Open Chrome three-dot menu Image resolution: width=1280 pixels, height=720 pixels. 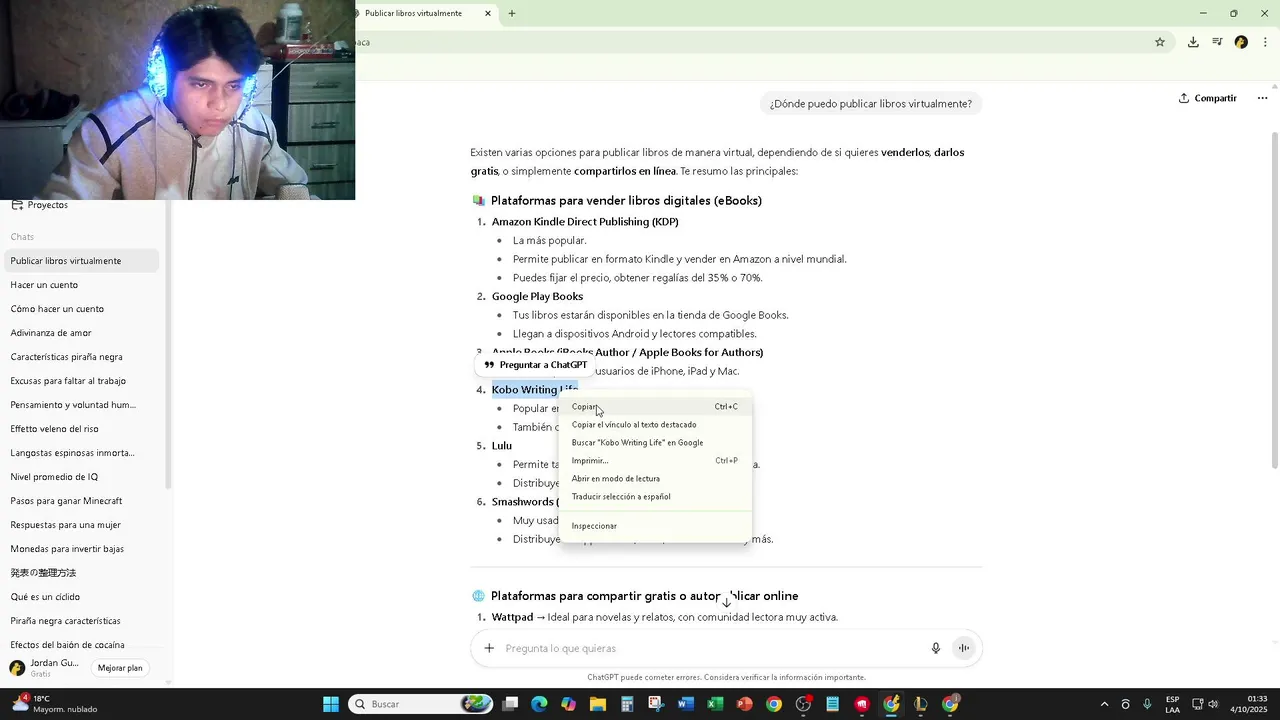pyautogui.click(x=1265, y=42)
